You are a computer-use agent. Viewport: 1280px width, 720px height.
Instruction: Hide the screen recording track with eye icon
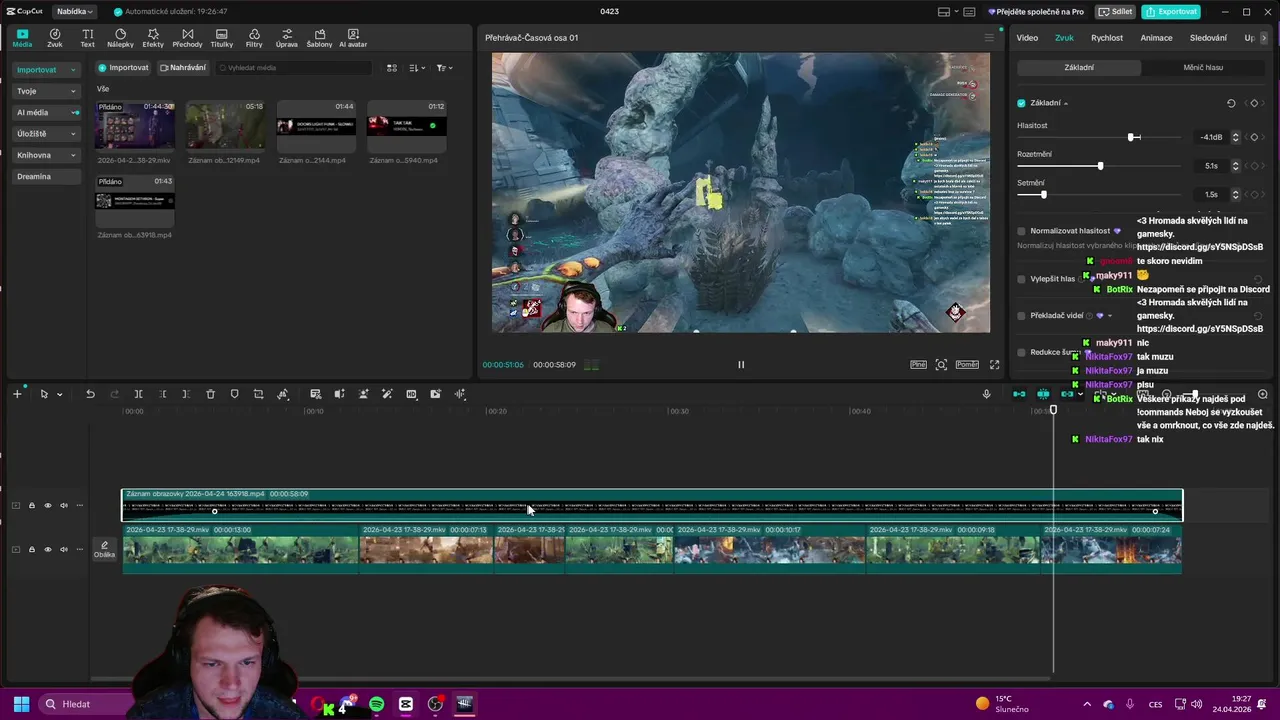[47, 505]
